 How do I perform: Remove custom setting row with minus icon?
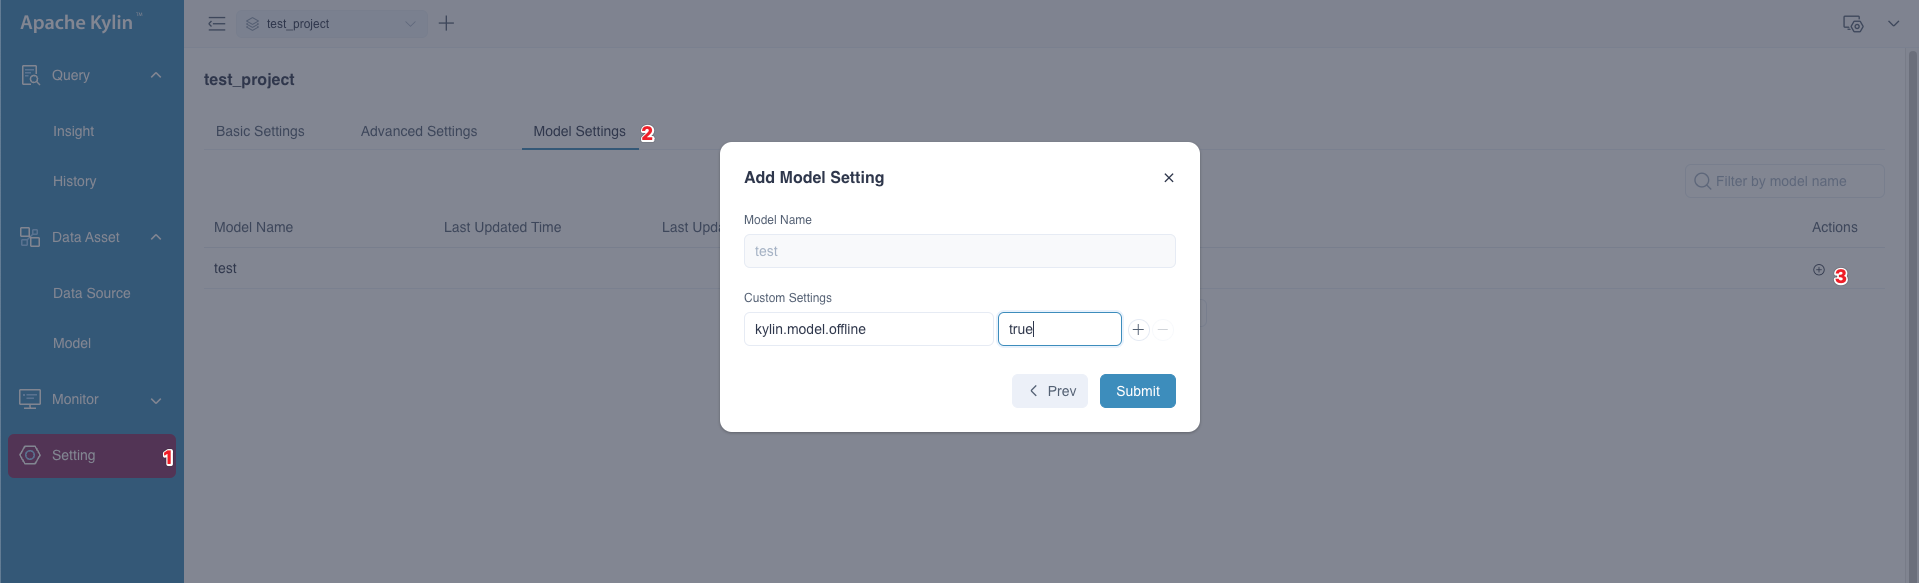click(x=1163, y=329)
